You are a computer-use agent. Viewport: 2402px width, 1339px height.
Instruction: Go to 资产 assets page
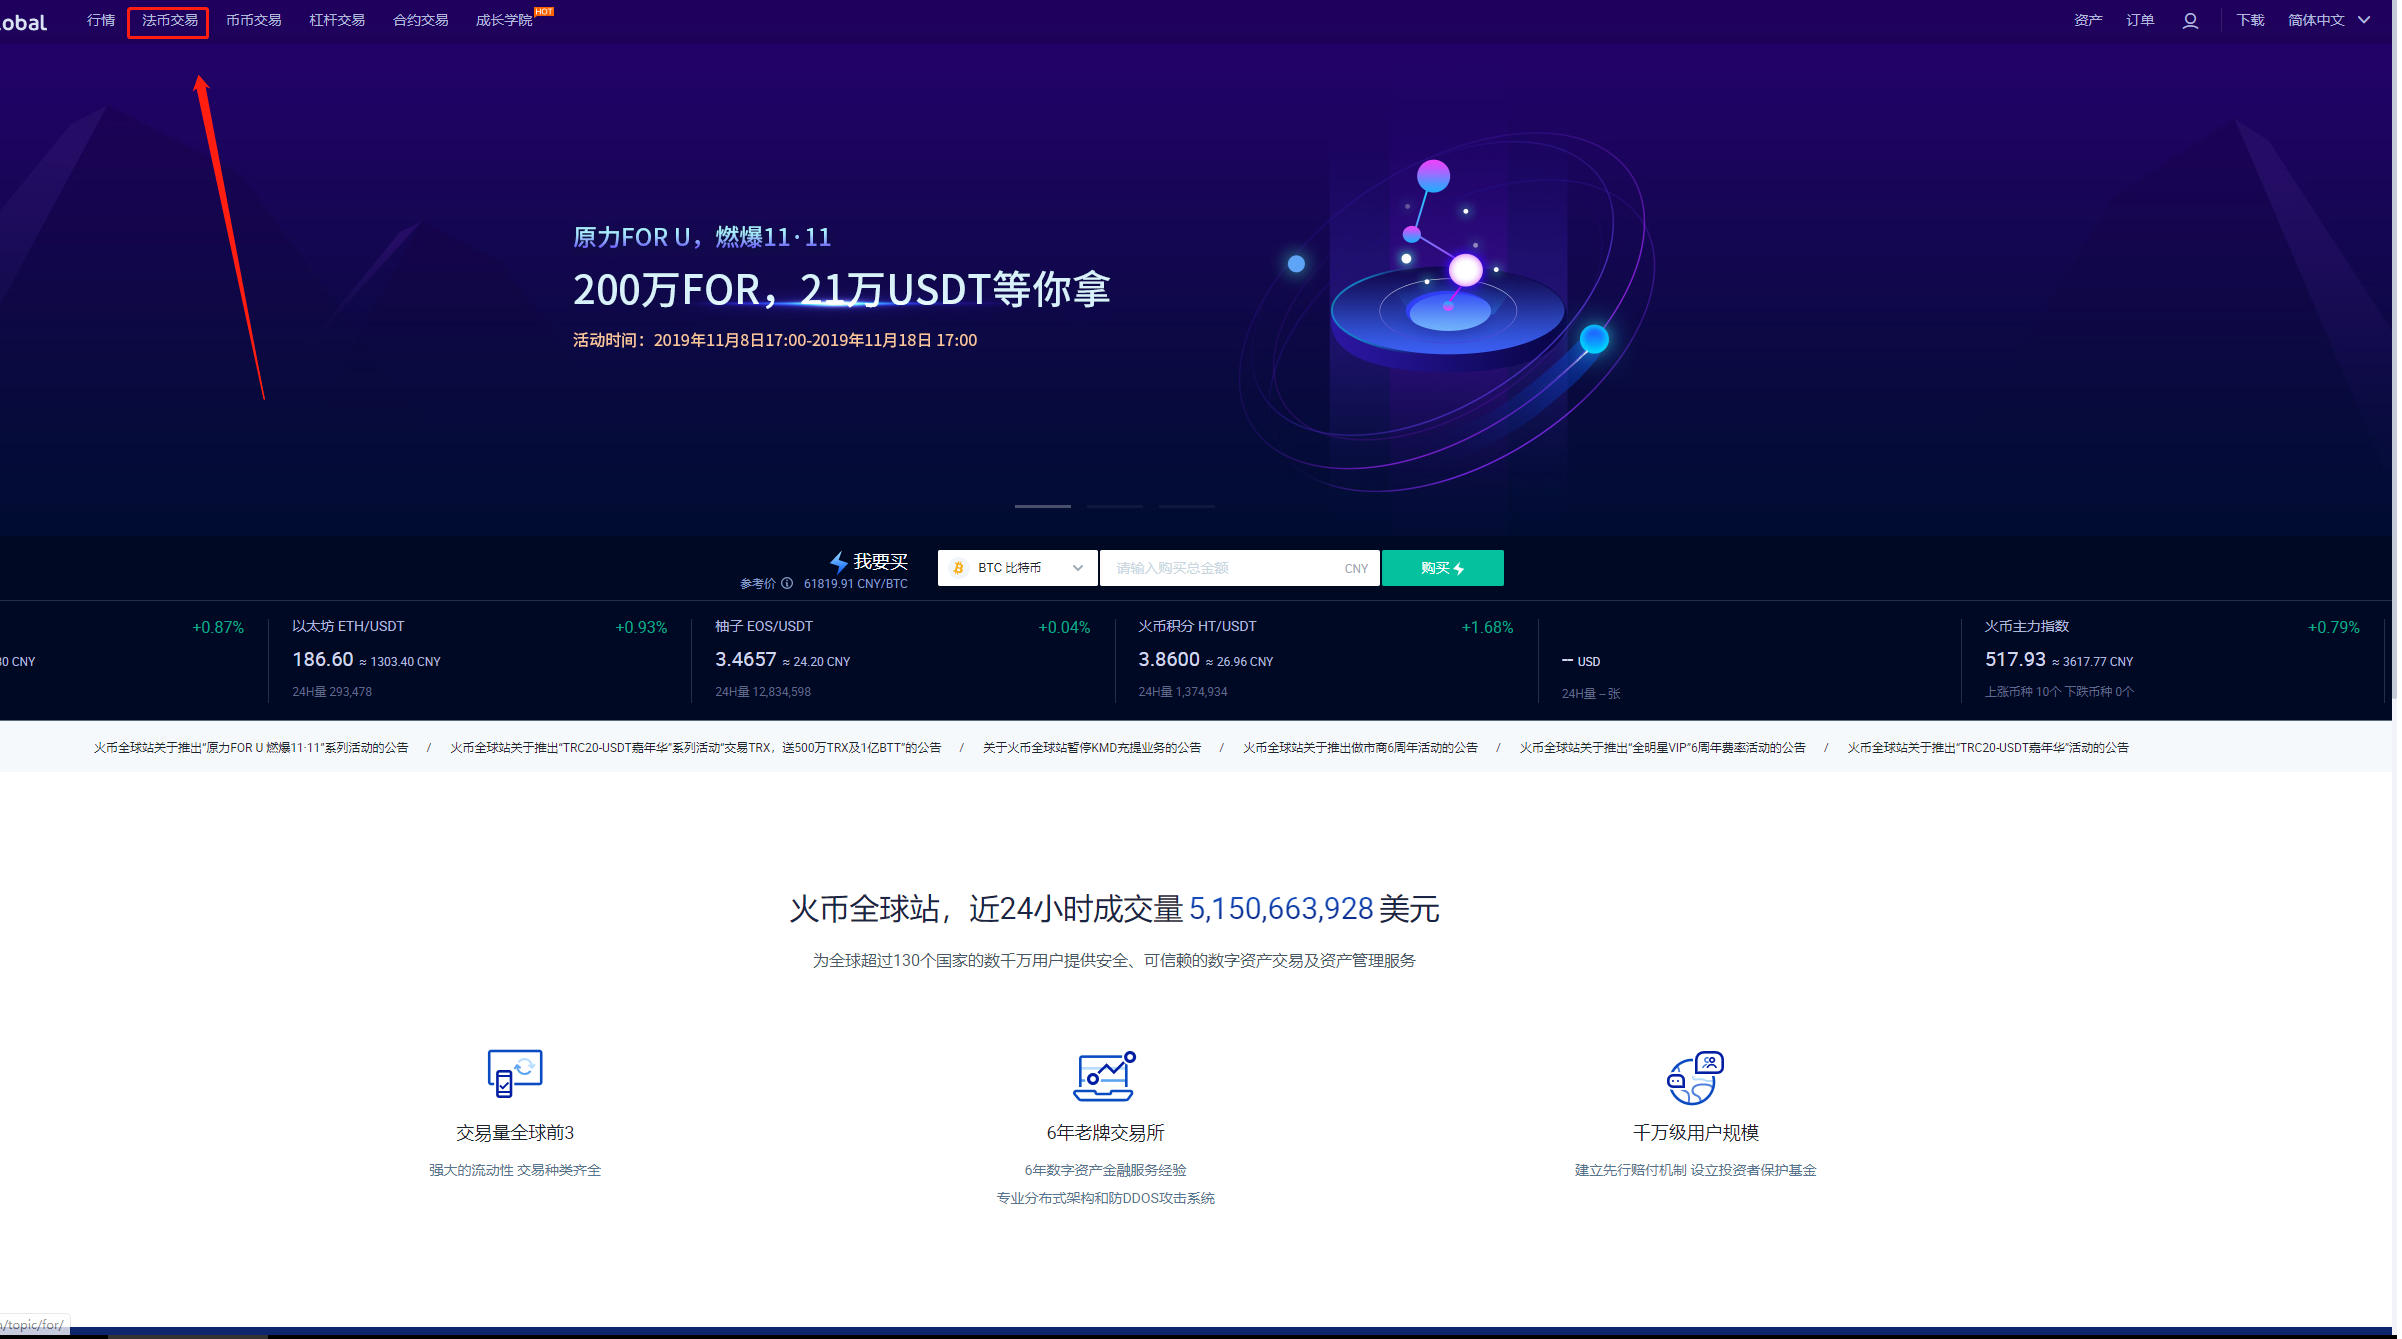click(2088, 20)
